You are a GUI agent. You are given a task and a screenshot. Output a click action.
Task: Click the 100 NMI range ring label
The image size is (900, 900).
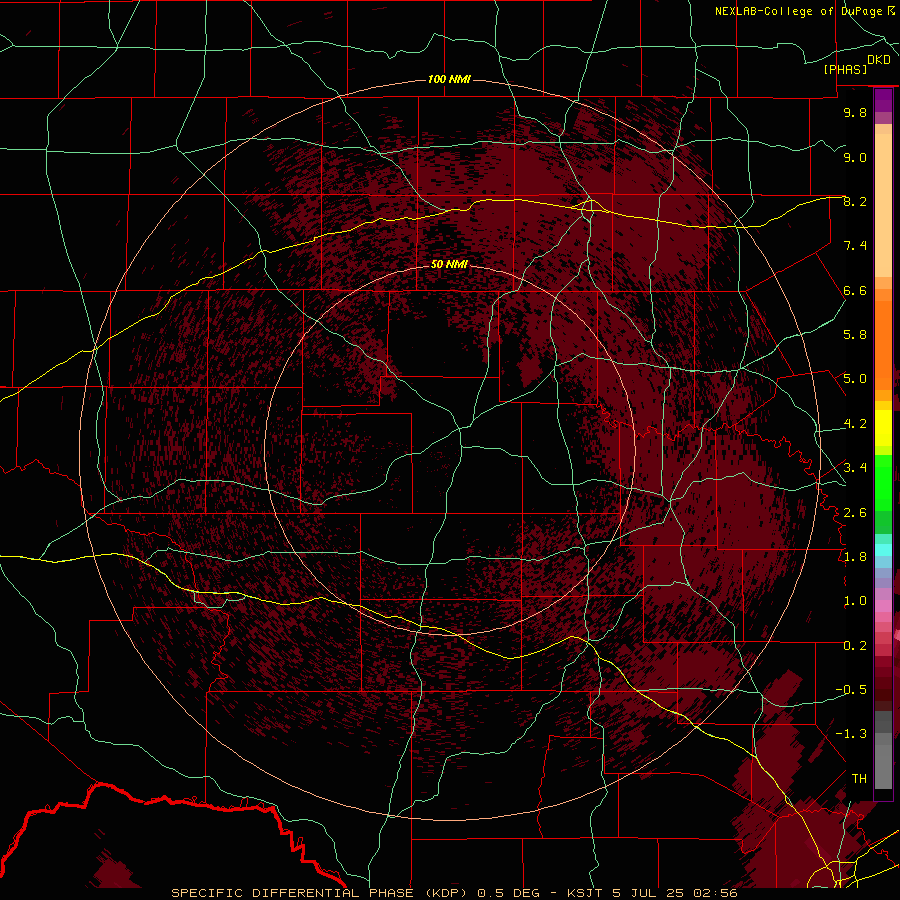(449, 79)
